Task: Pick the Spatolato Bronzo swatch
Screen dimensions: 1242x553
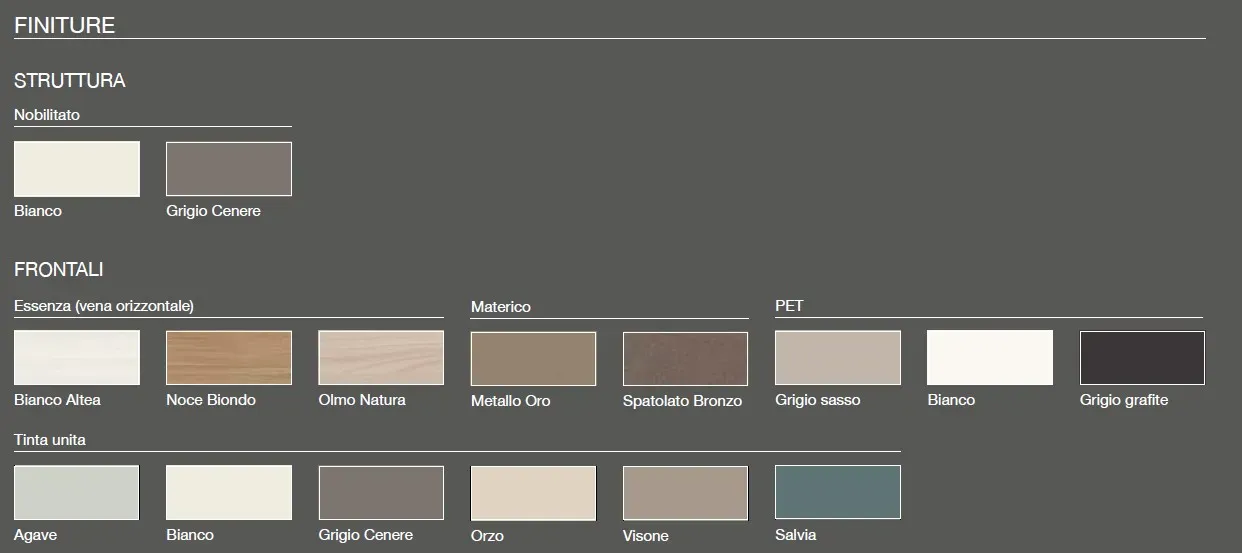Action: tap(685, 359)
